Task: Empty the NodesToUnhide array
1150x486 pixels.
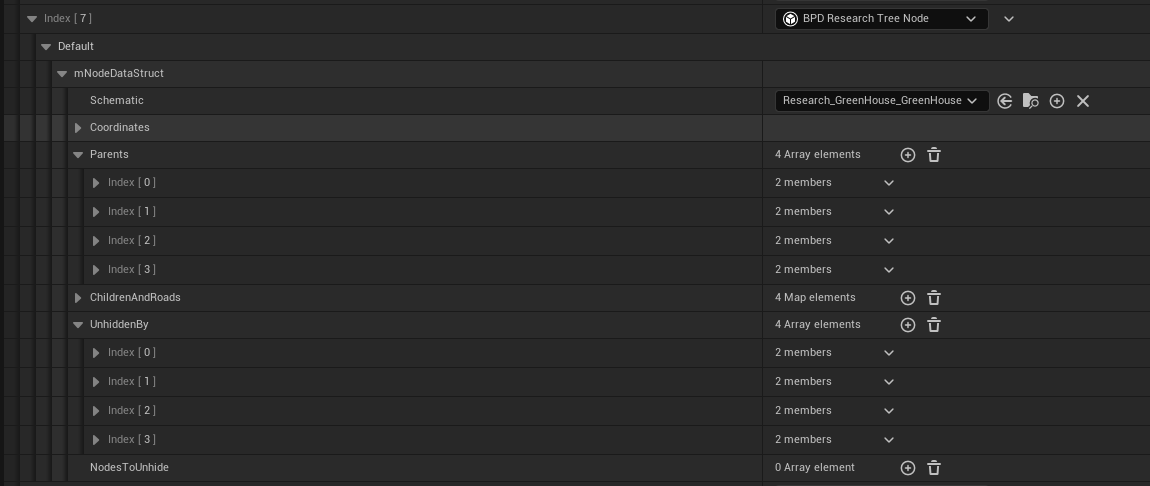Action: click(934, 468)
